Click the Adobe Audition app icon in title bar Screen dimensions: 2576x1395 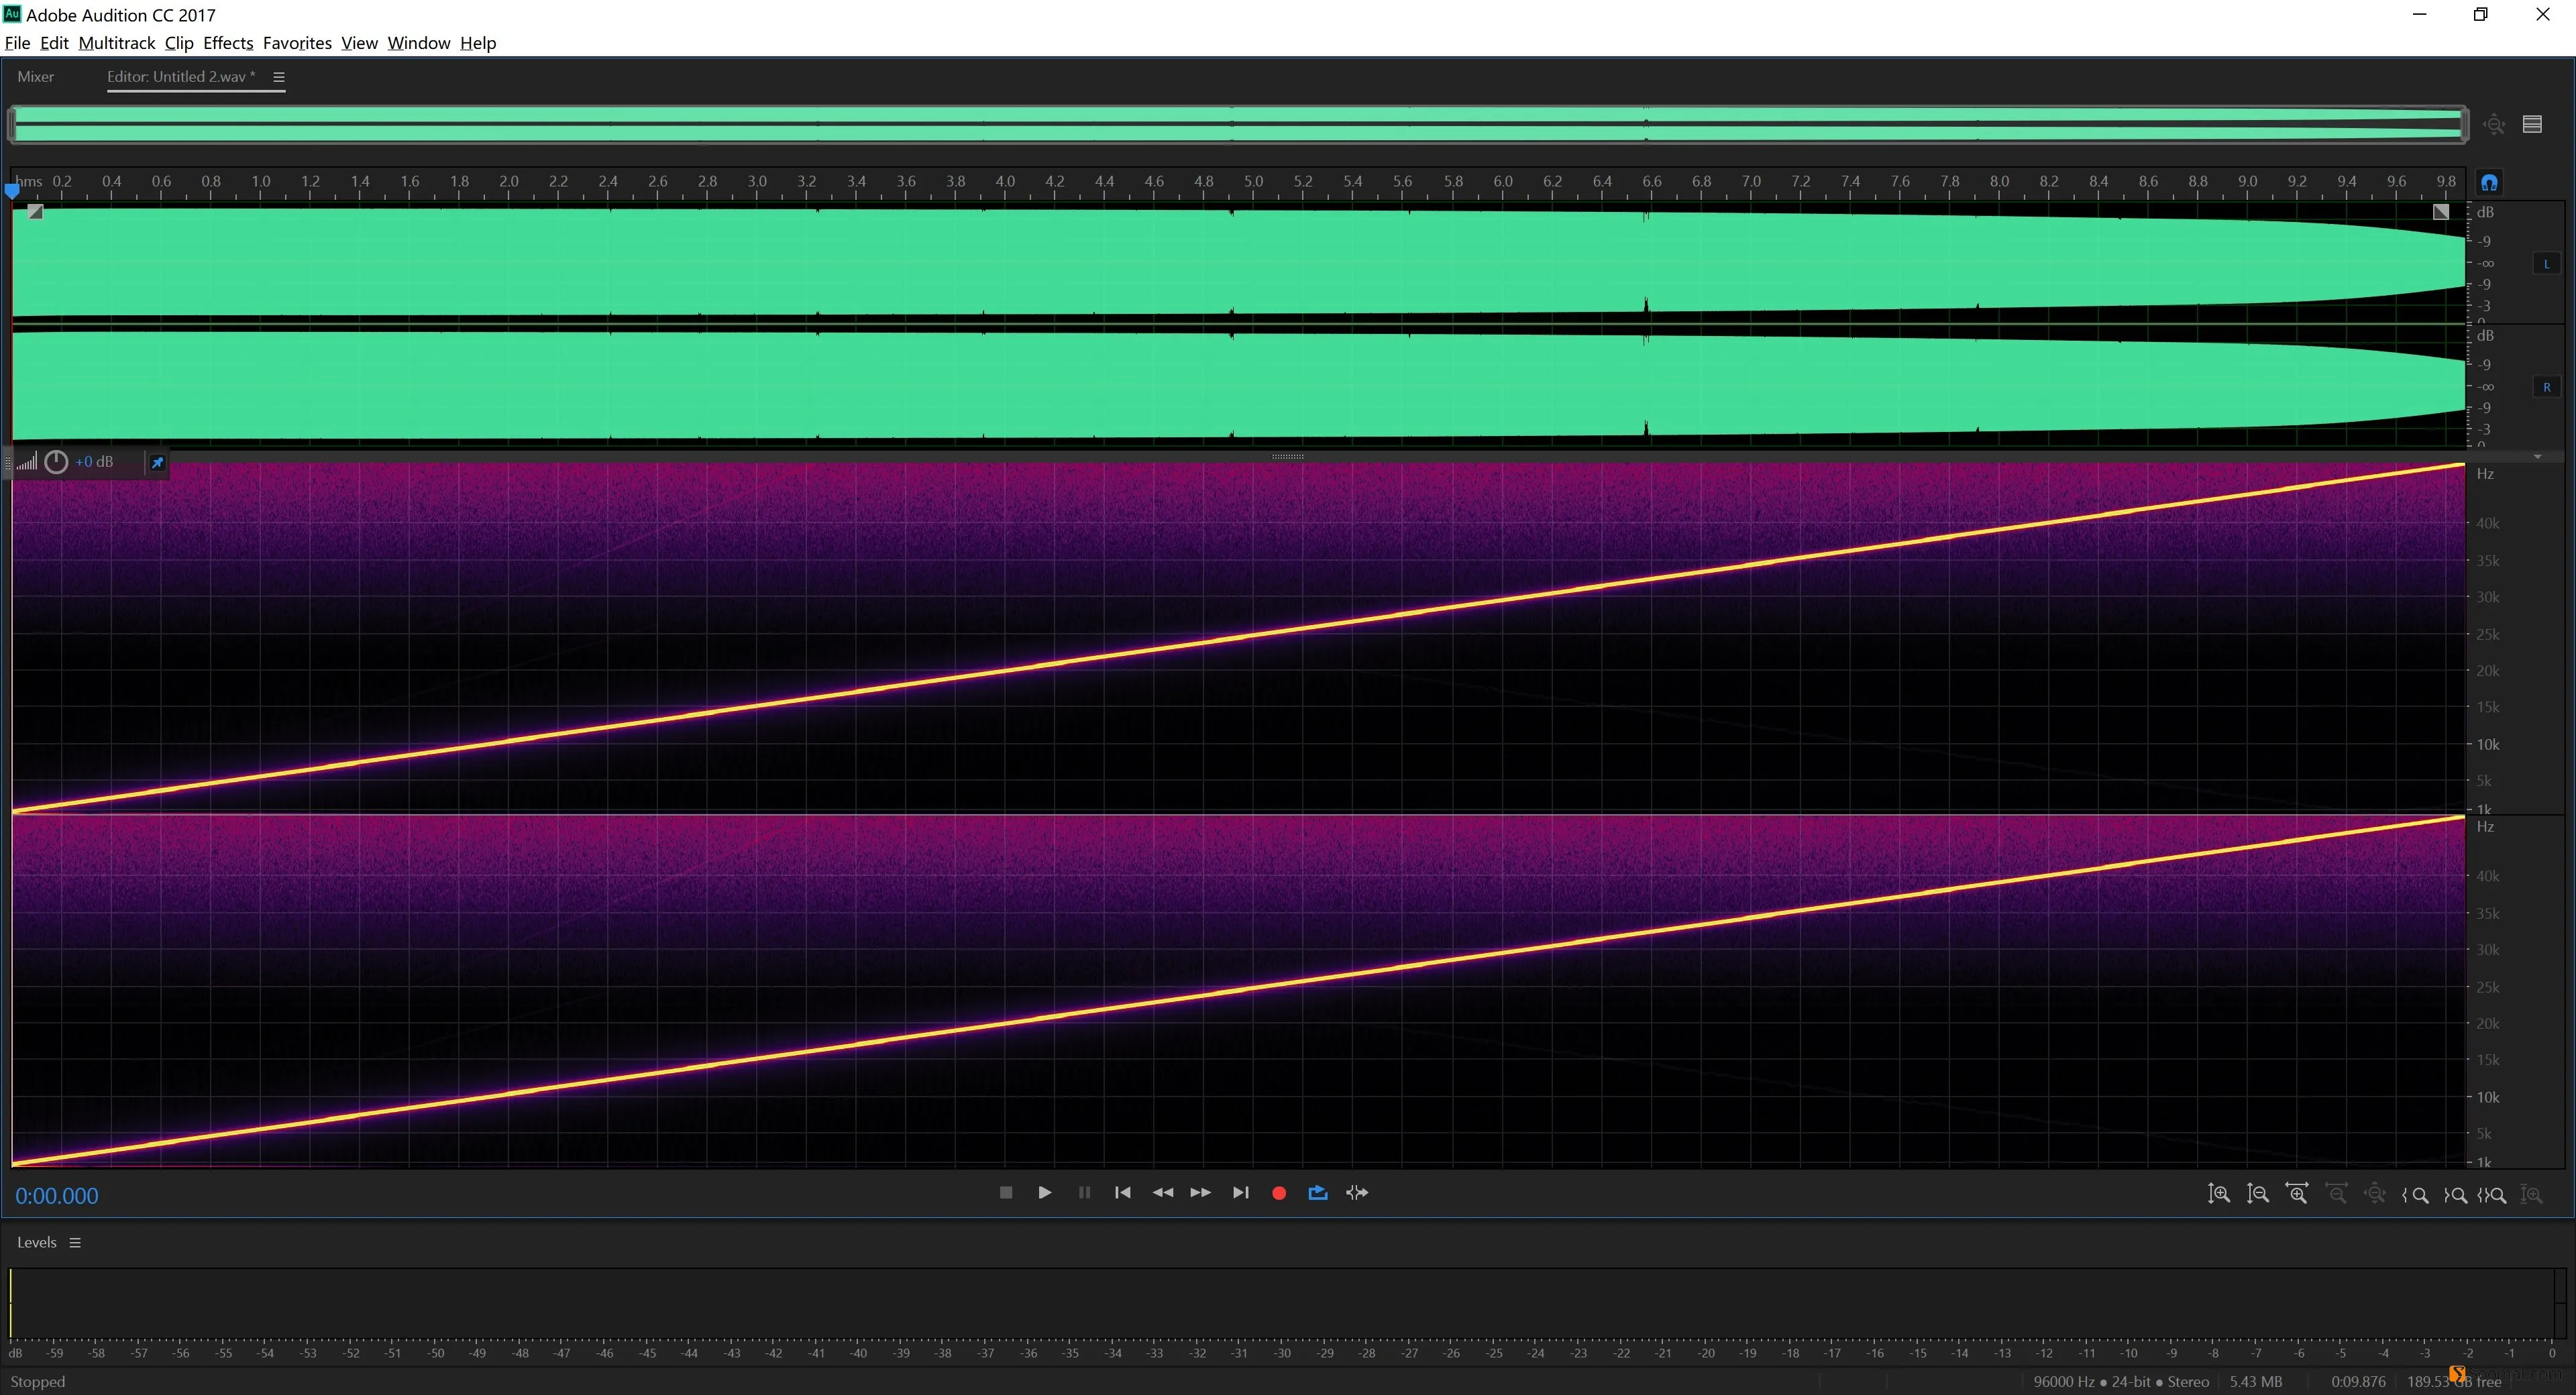point(12,14)
